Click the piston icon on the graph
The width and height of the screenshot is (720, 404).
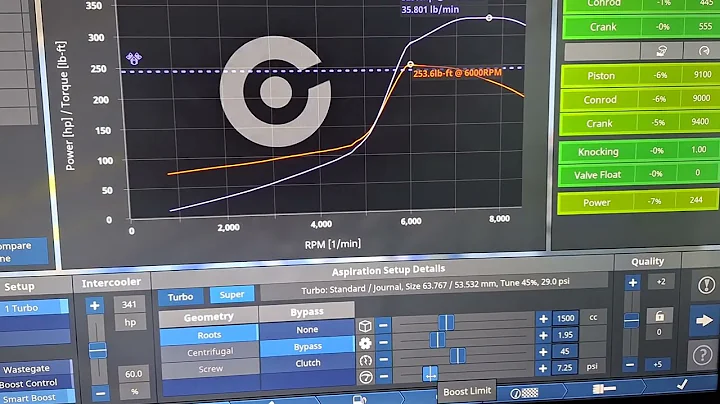click(x=134, y=58)
